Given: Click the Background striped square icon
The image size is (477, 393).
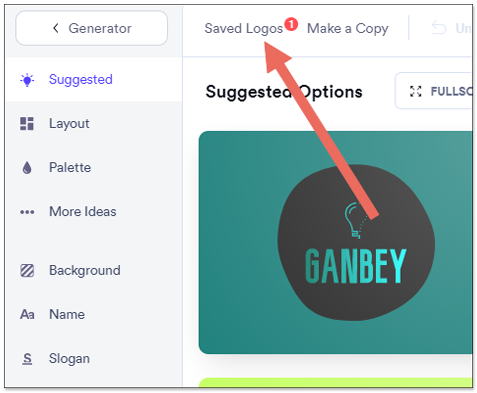Looking at the screenshot, I should 27,271.
